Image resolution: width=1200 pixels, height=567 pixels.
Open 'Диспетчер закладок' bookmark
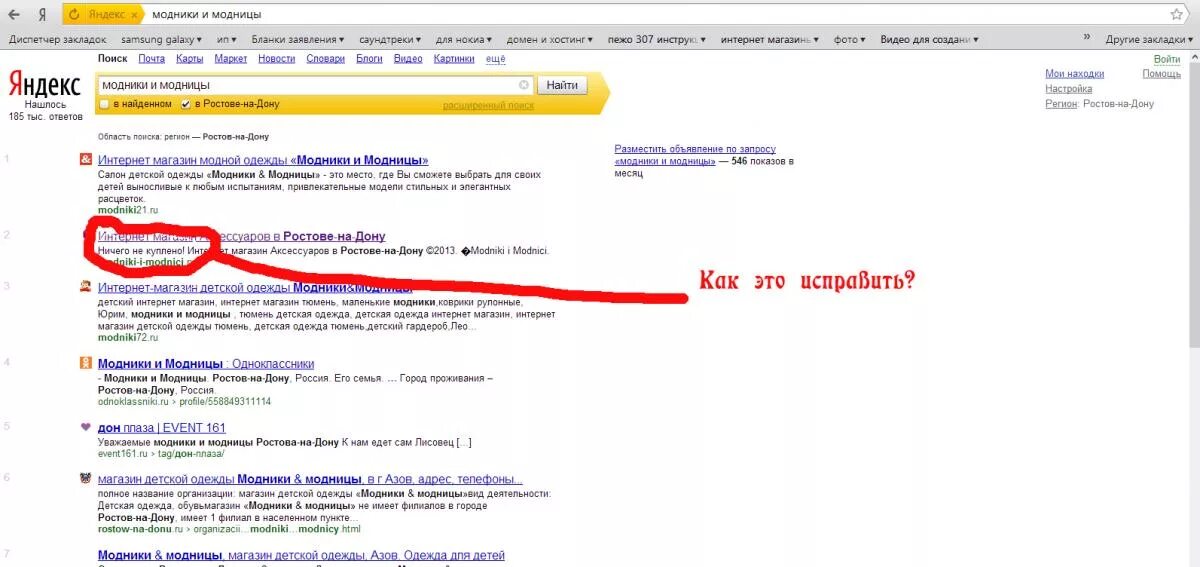(57, 40)
